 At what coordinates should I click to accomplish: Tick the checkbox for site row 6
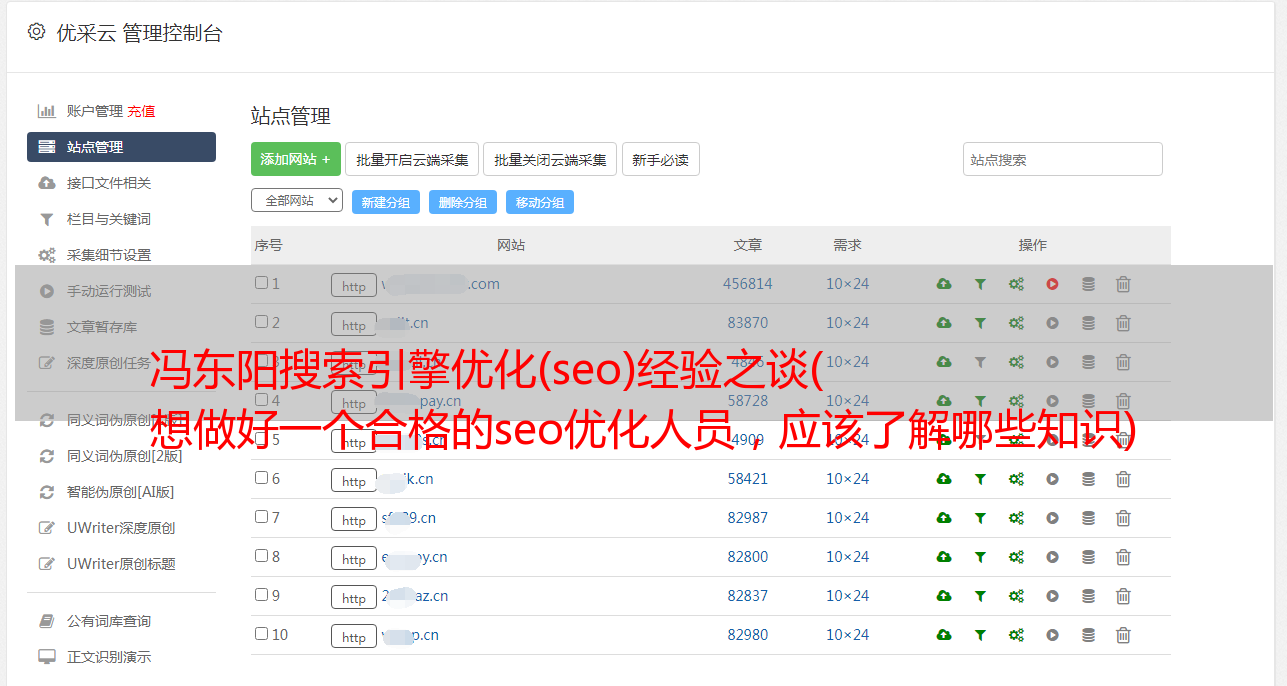261,478
